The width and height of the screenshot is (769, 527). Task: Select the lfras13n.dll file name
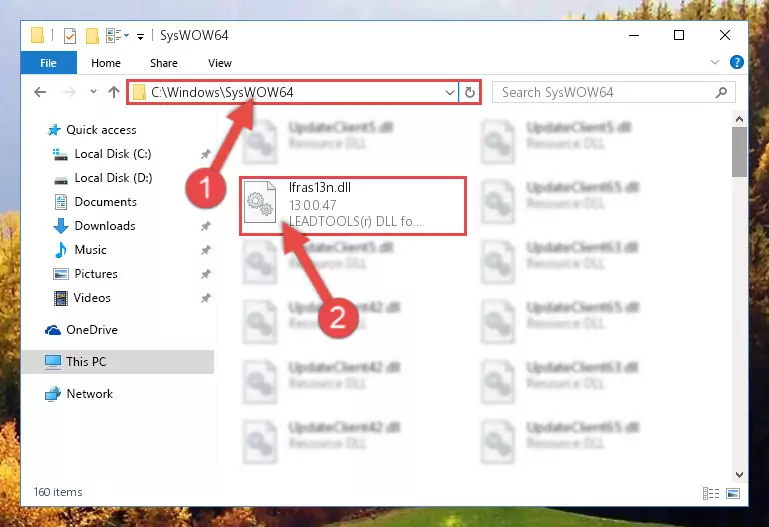(x=320, y=188)
